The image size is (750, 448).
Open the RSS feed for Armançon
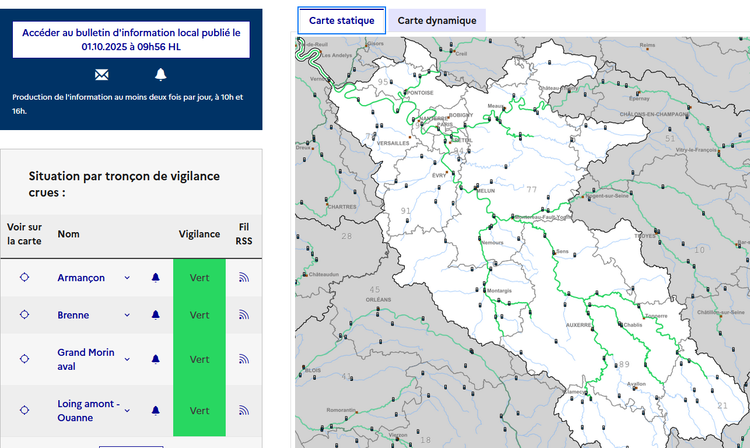coord(243,278)
